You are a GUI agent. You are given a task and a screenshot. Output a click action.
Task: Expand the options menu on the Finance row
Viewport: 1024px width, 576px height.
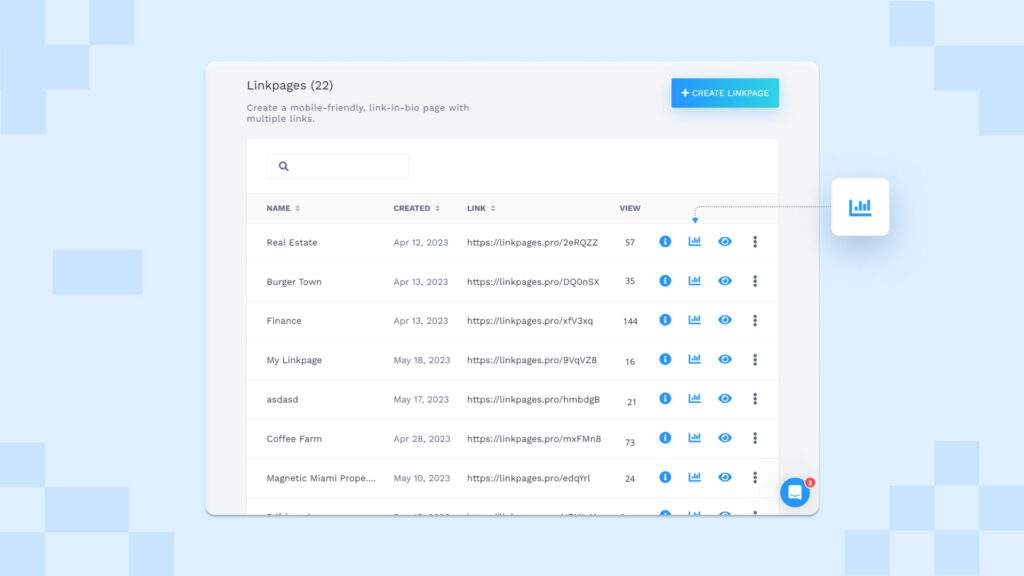pos(755,320)
